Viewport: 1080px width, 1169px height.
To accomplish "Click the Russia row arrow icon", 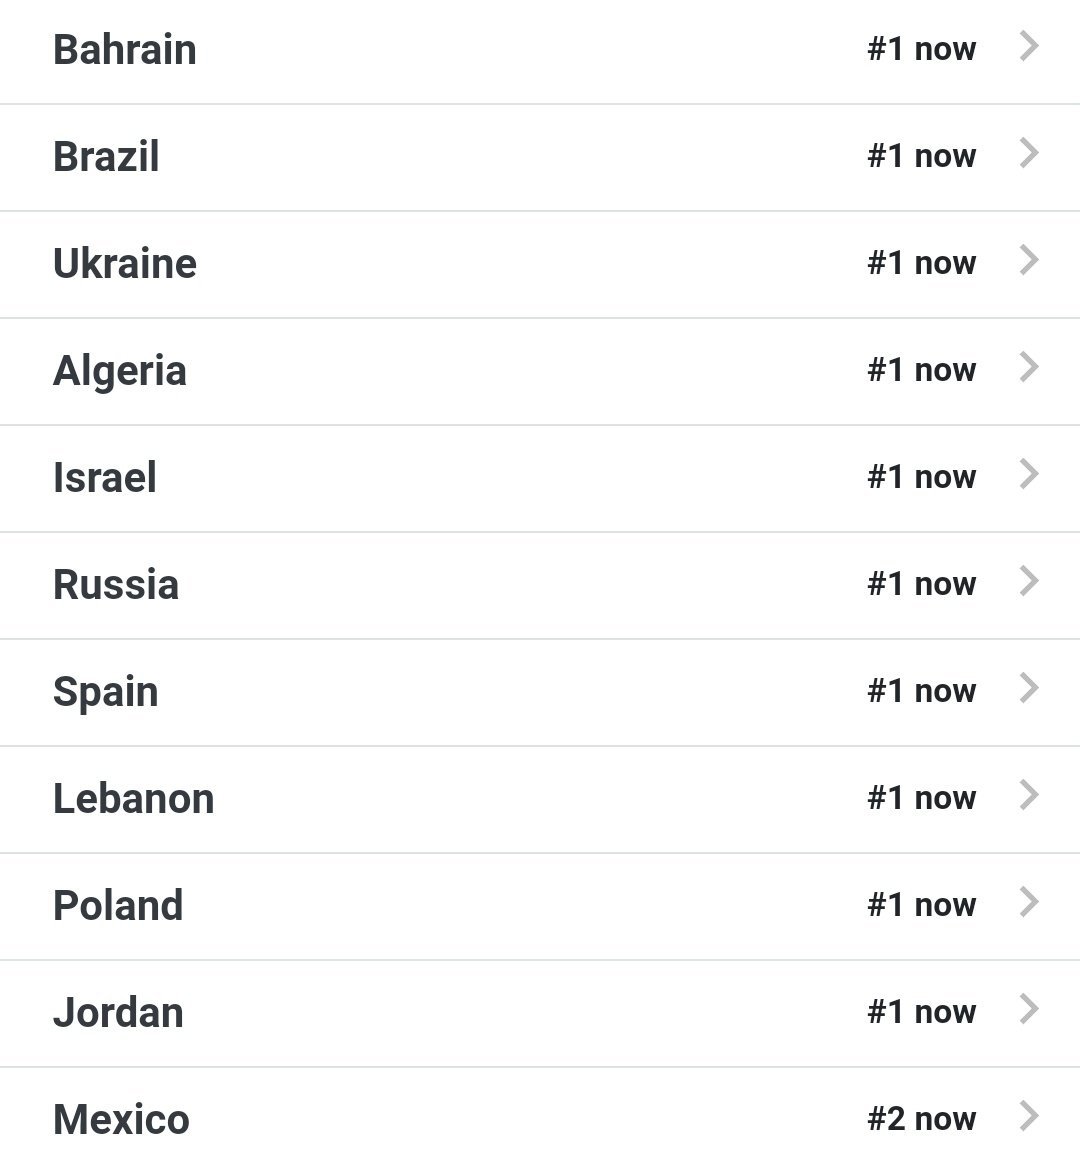I will (x=1029, y=581).
